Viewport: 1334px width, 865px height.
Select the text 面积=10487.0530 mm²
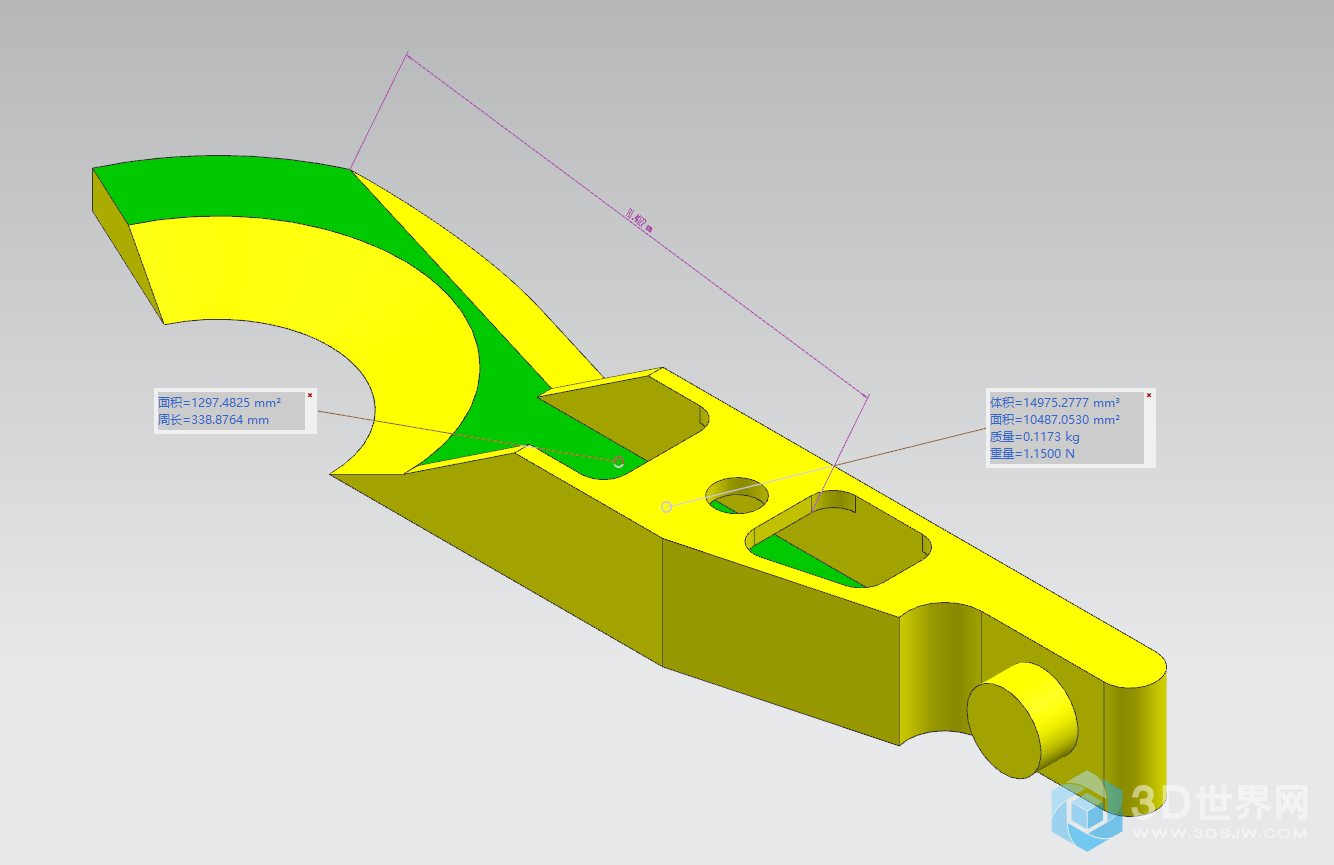(x=1055, y=420)
